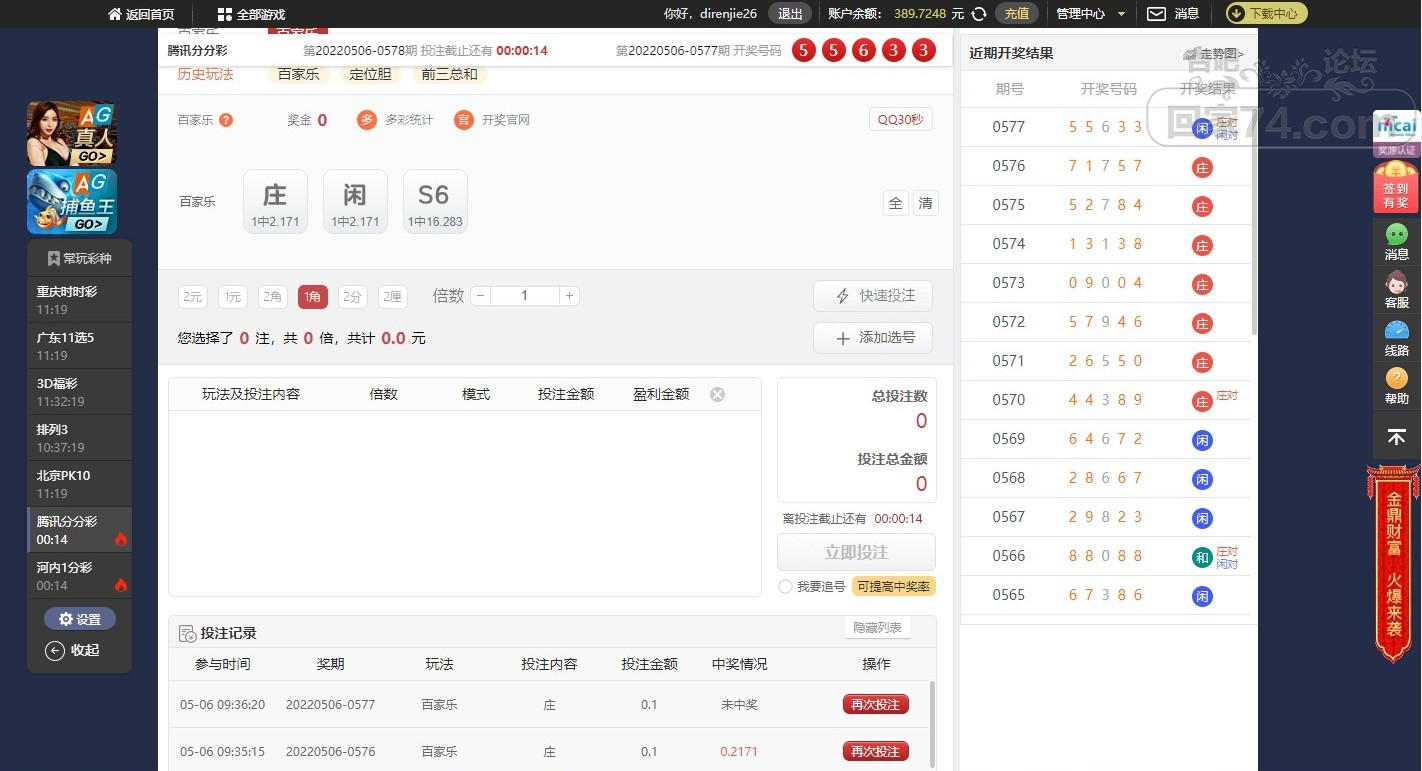Screen dimensions: 1422x771
Task: Click 隐藏列表 hide list button
Action: click(x=877, y=628)
